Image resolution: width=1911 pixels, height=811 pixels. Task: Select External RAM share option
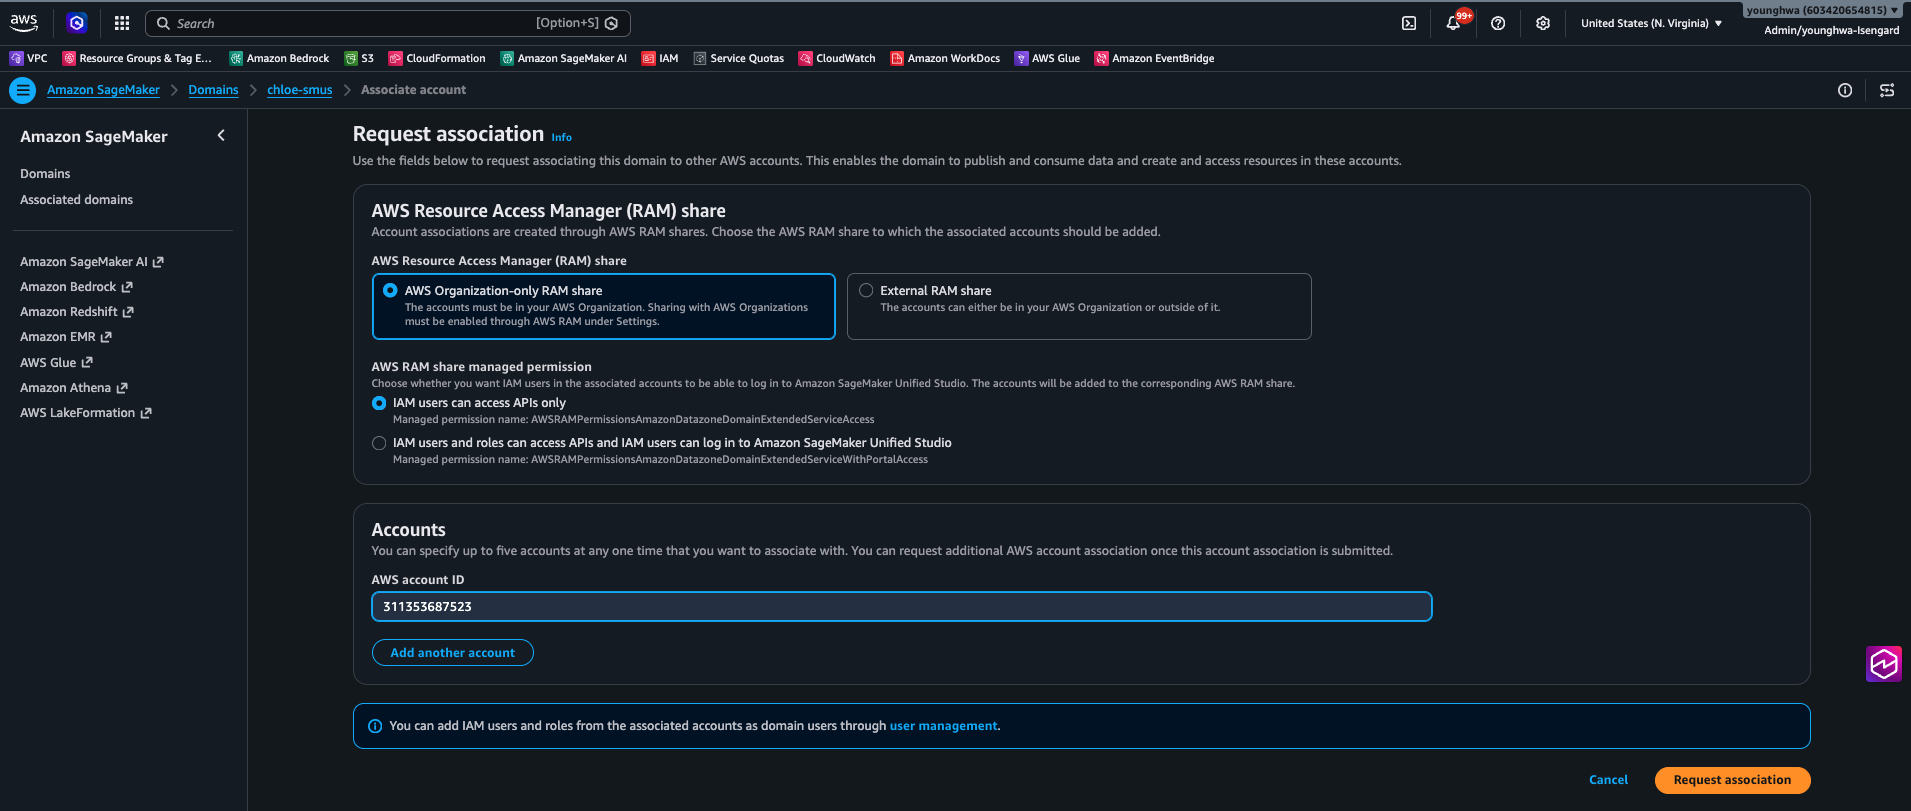click(x=866, y=290)
